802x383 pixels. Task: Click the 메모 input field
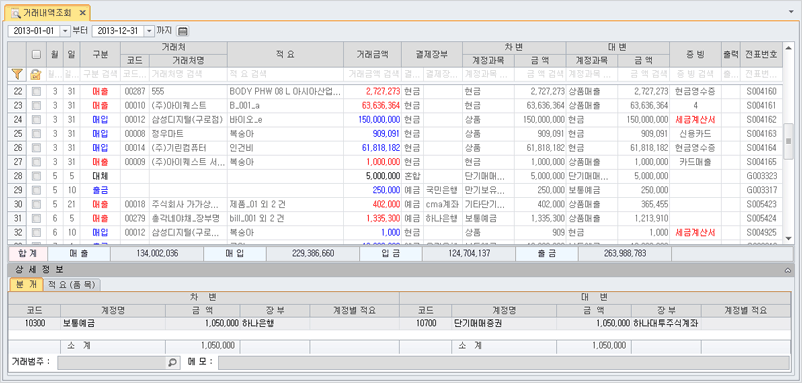[x=504, y=363]
